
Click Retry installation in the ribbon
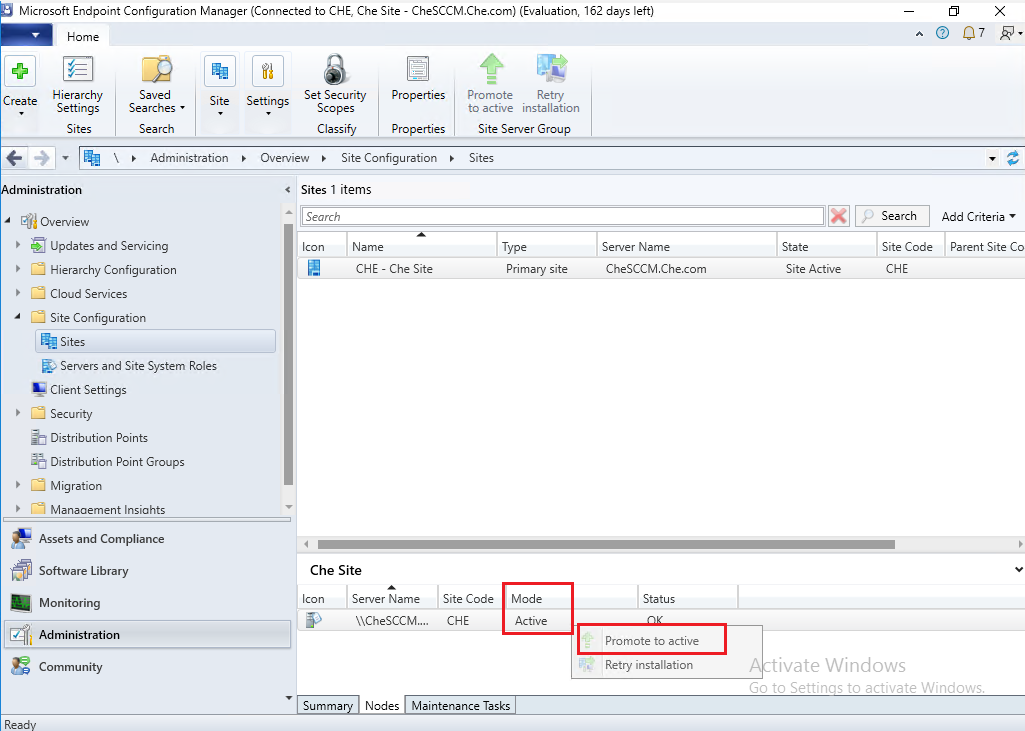point(551,84)
